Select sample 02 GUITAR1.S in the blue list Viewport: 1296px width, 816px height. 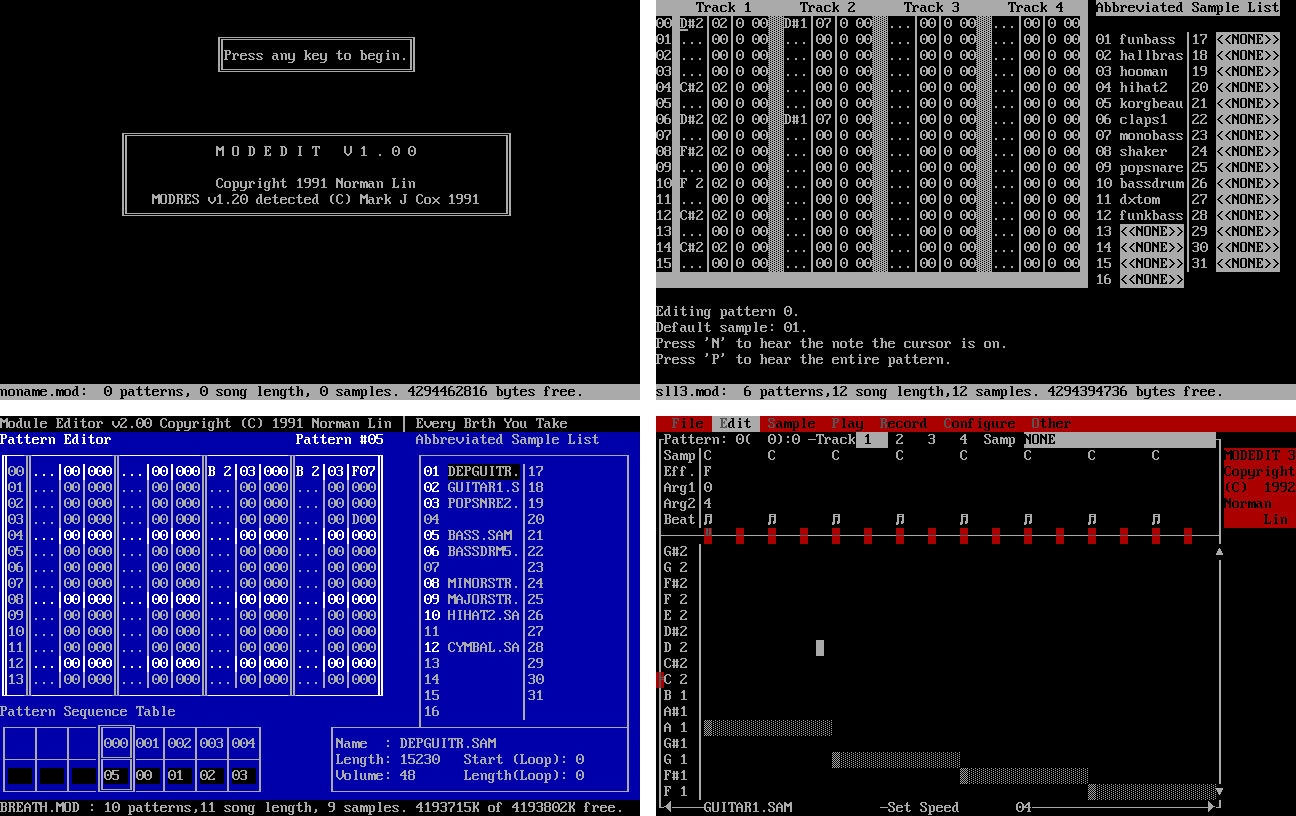click(x=472, y=487)
